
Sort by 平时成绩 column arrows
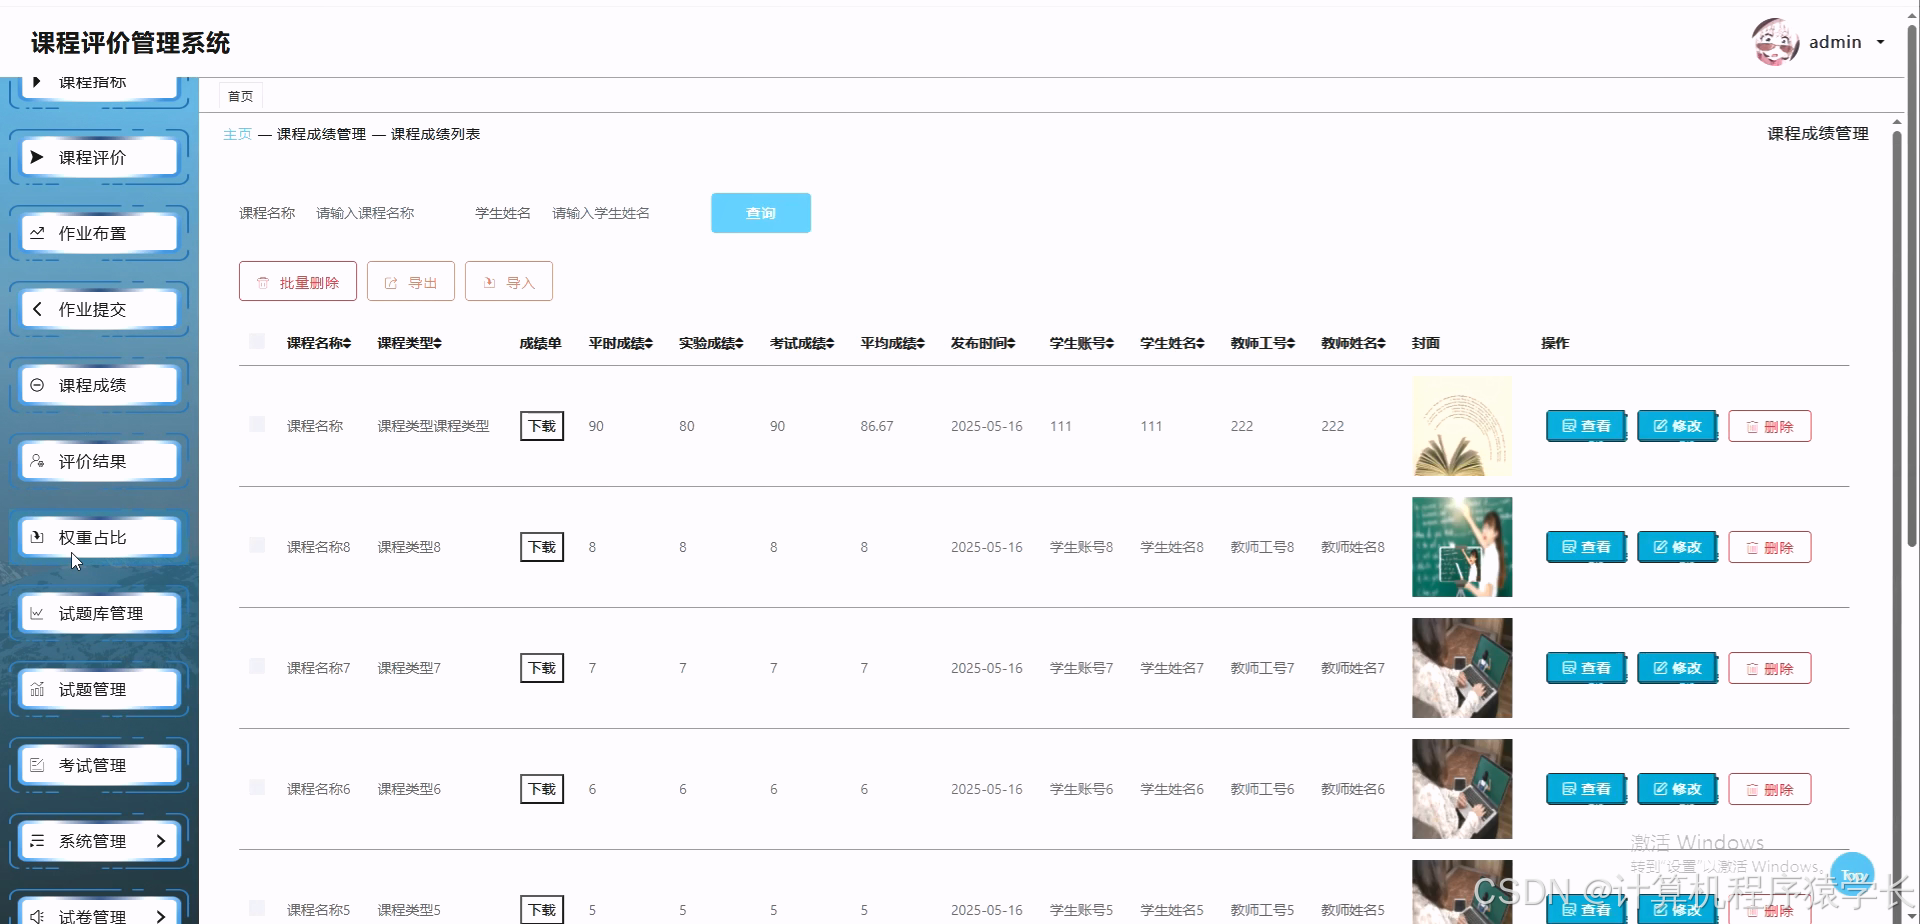(648, 343)
